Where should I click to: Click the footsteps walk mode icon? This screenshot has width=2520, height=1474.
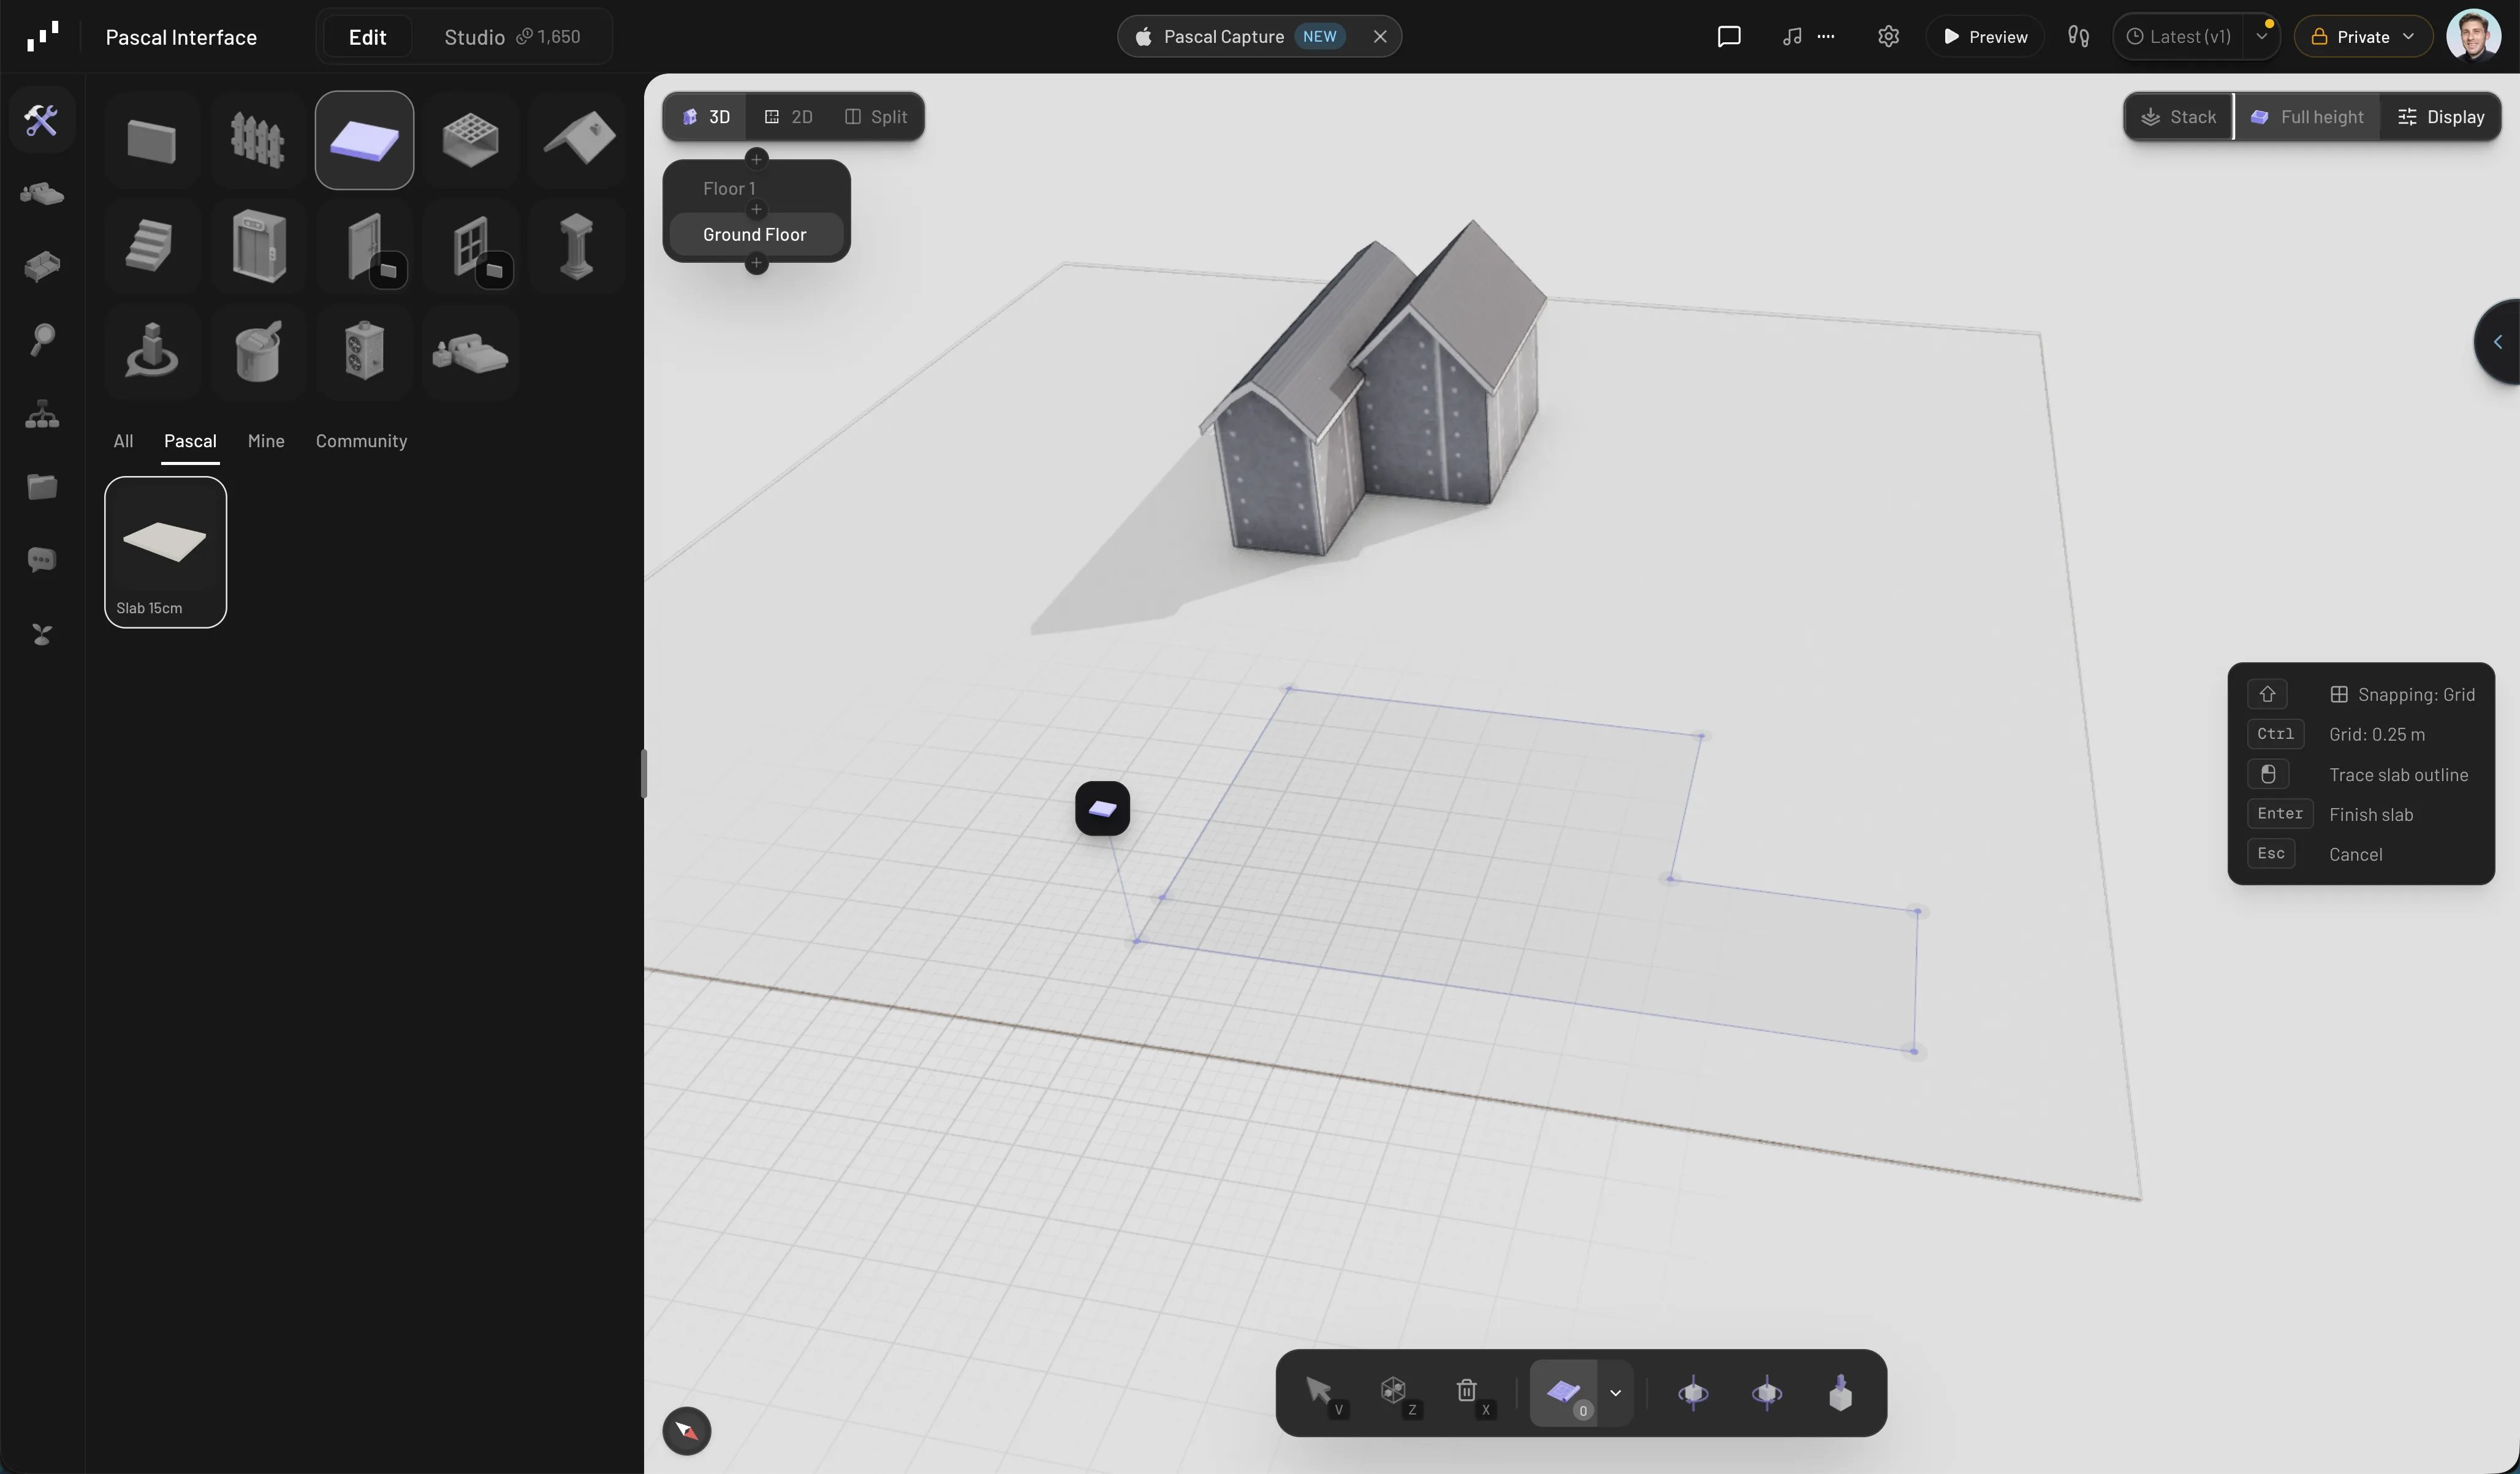point(2078,37)
